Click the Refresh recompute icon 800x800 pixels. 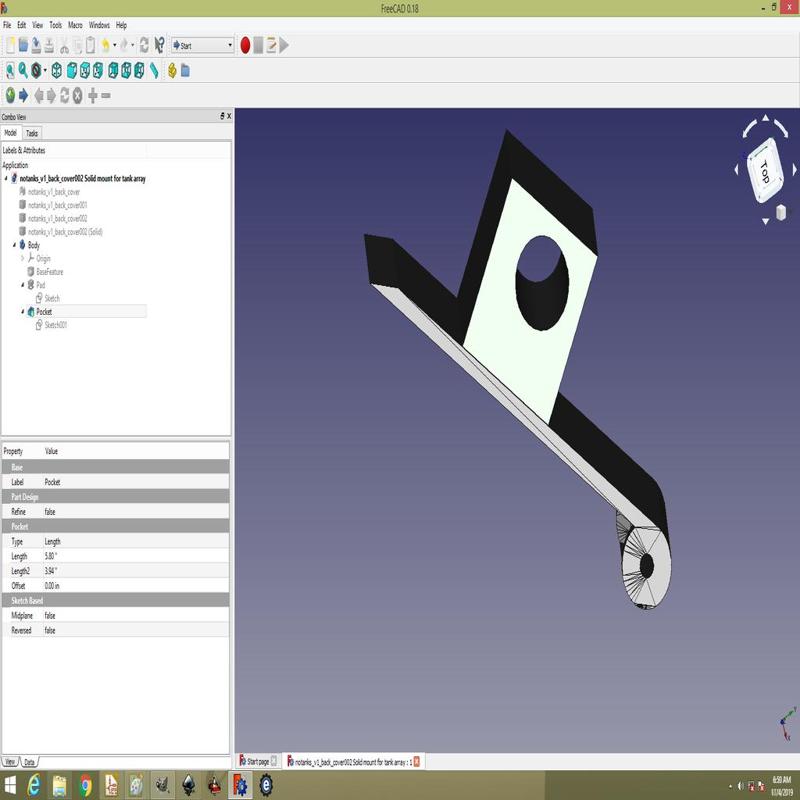(x=144, y=45)
